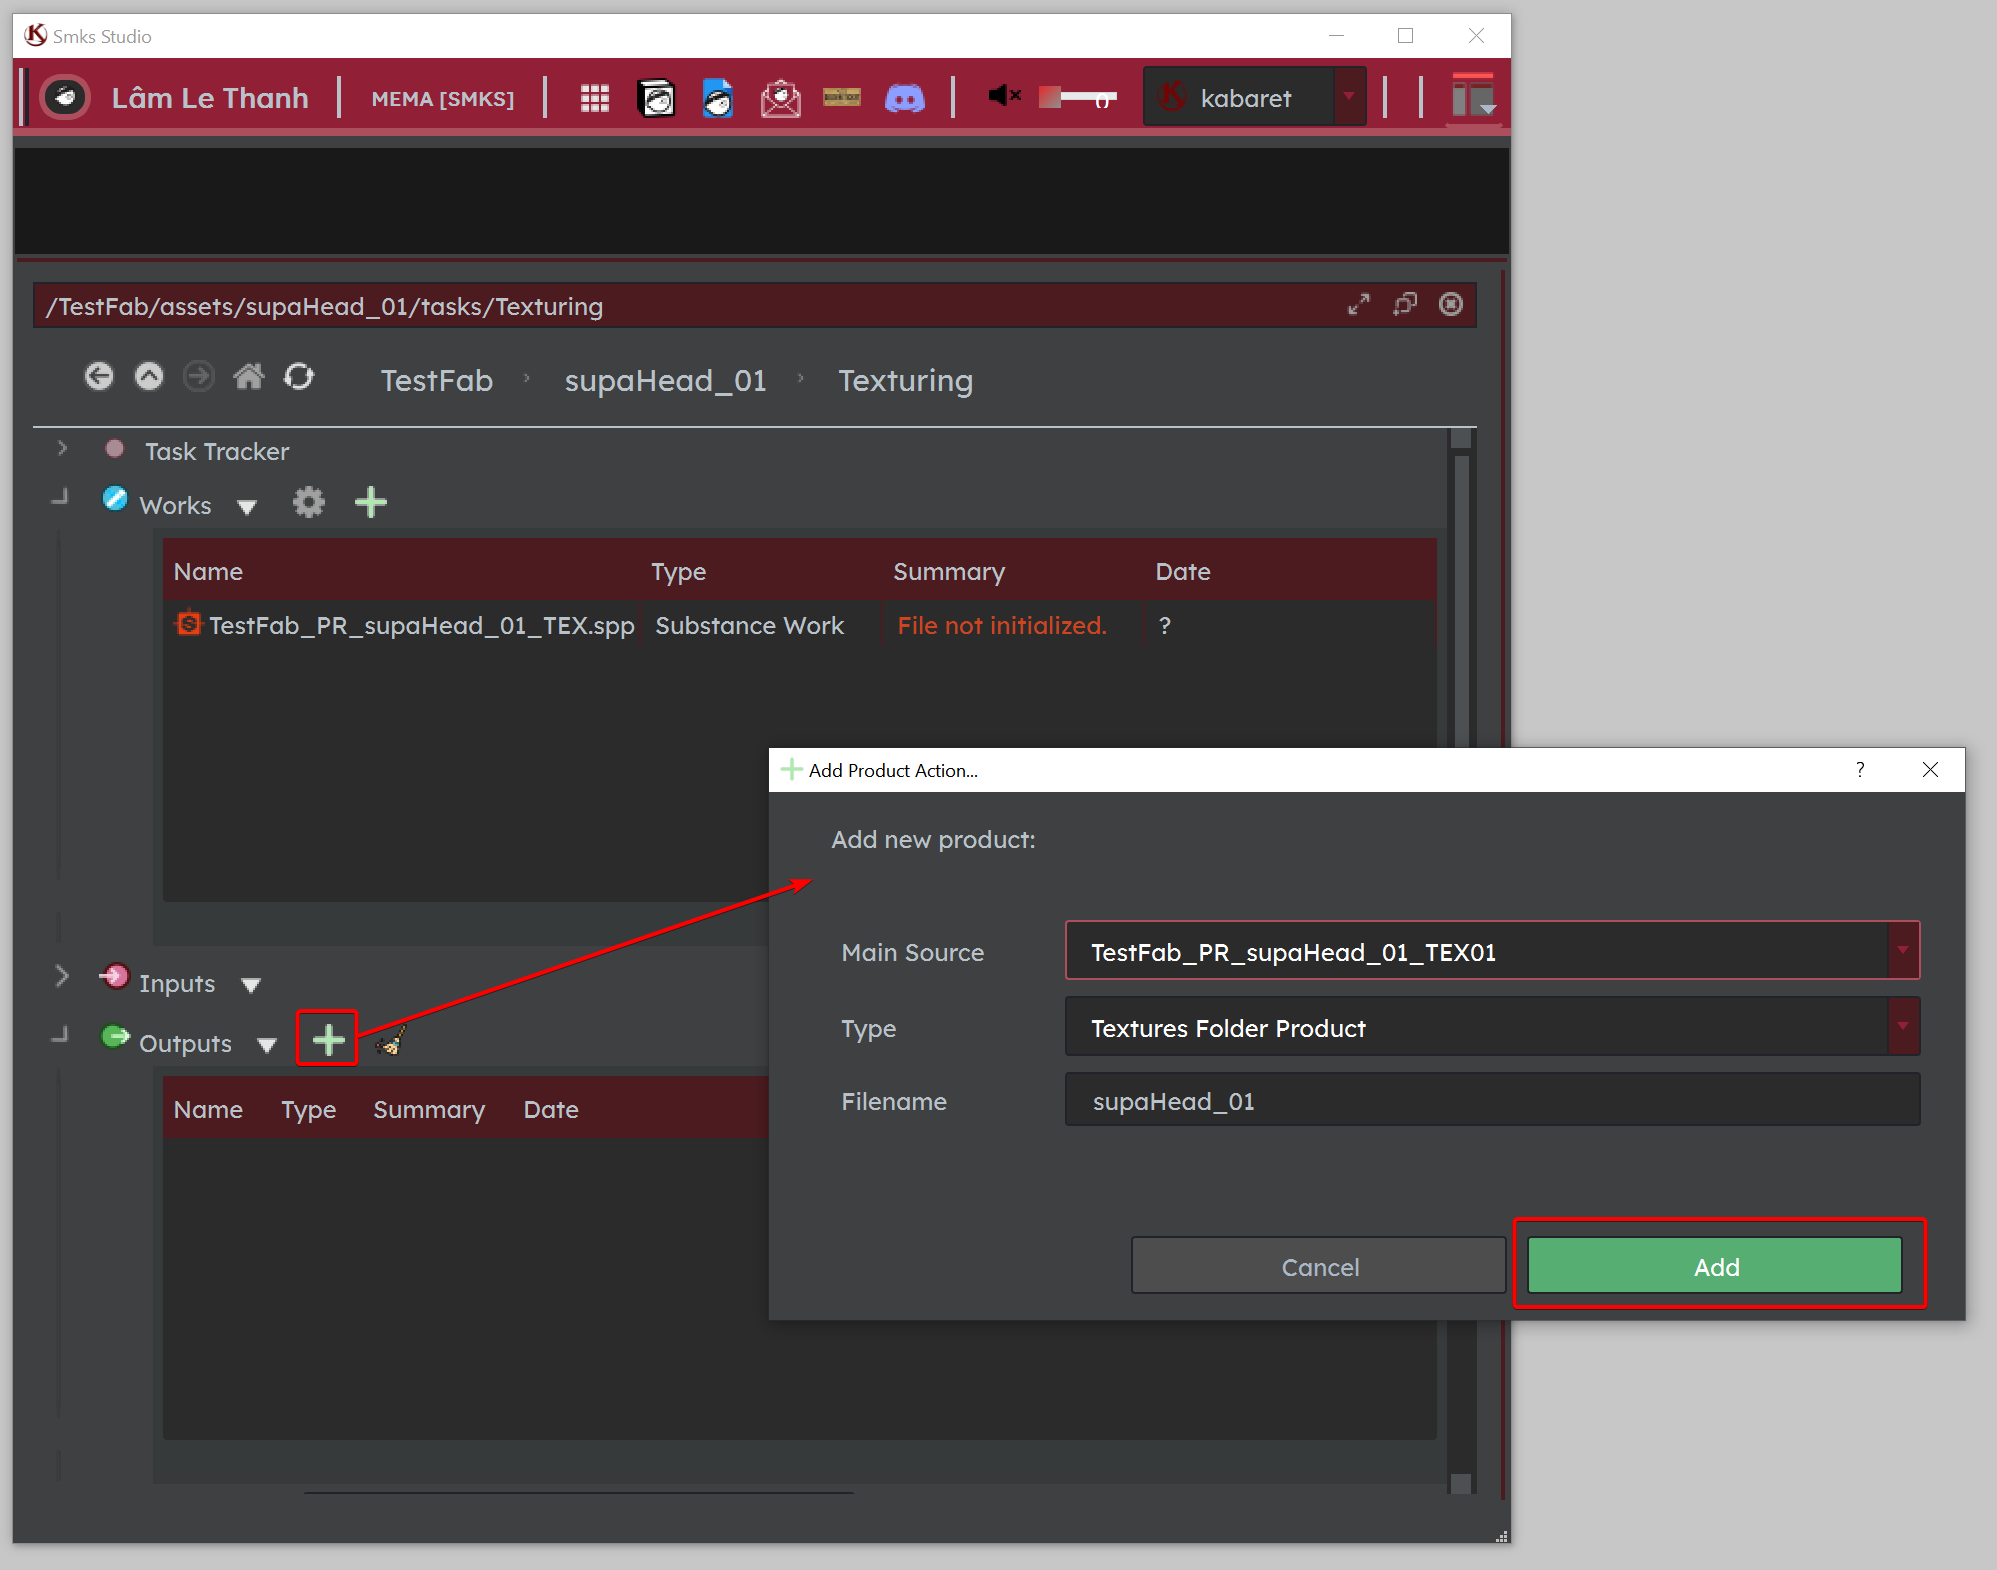Click the Task Tracker pink dot icon
The width and height of the screenshot is (1997, 1570).
[x=115, y=449]
